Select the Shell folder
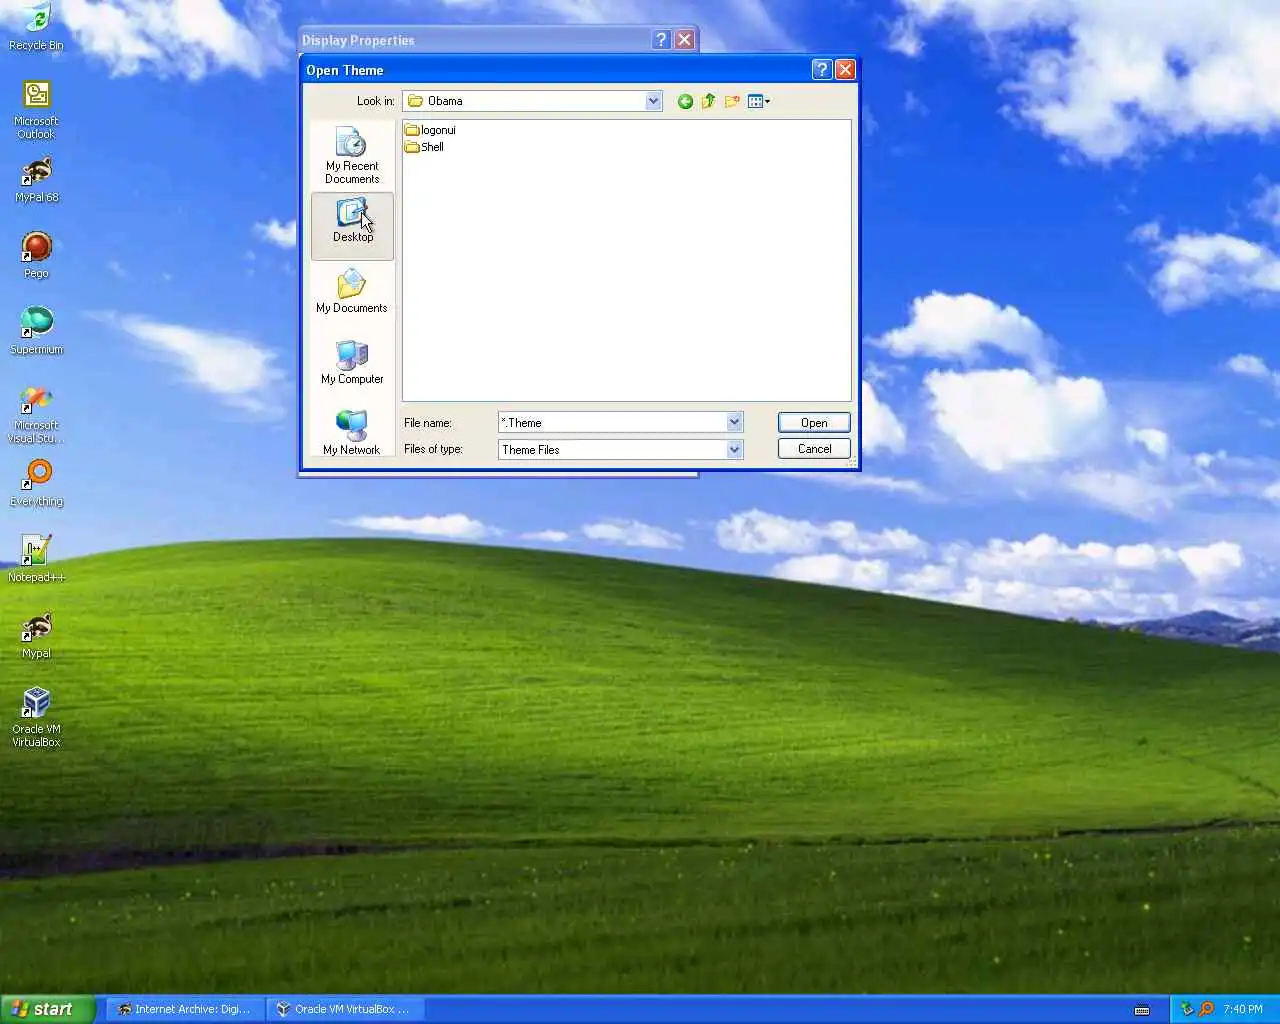 coord(424,147)
